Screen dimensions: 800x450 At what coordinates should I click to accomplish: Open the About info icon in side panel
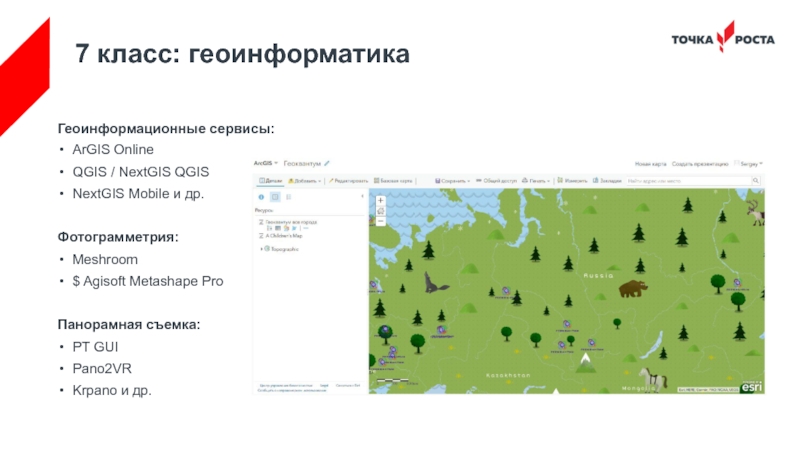[x=261, y=197]
